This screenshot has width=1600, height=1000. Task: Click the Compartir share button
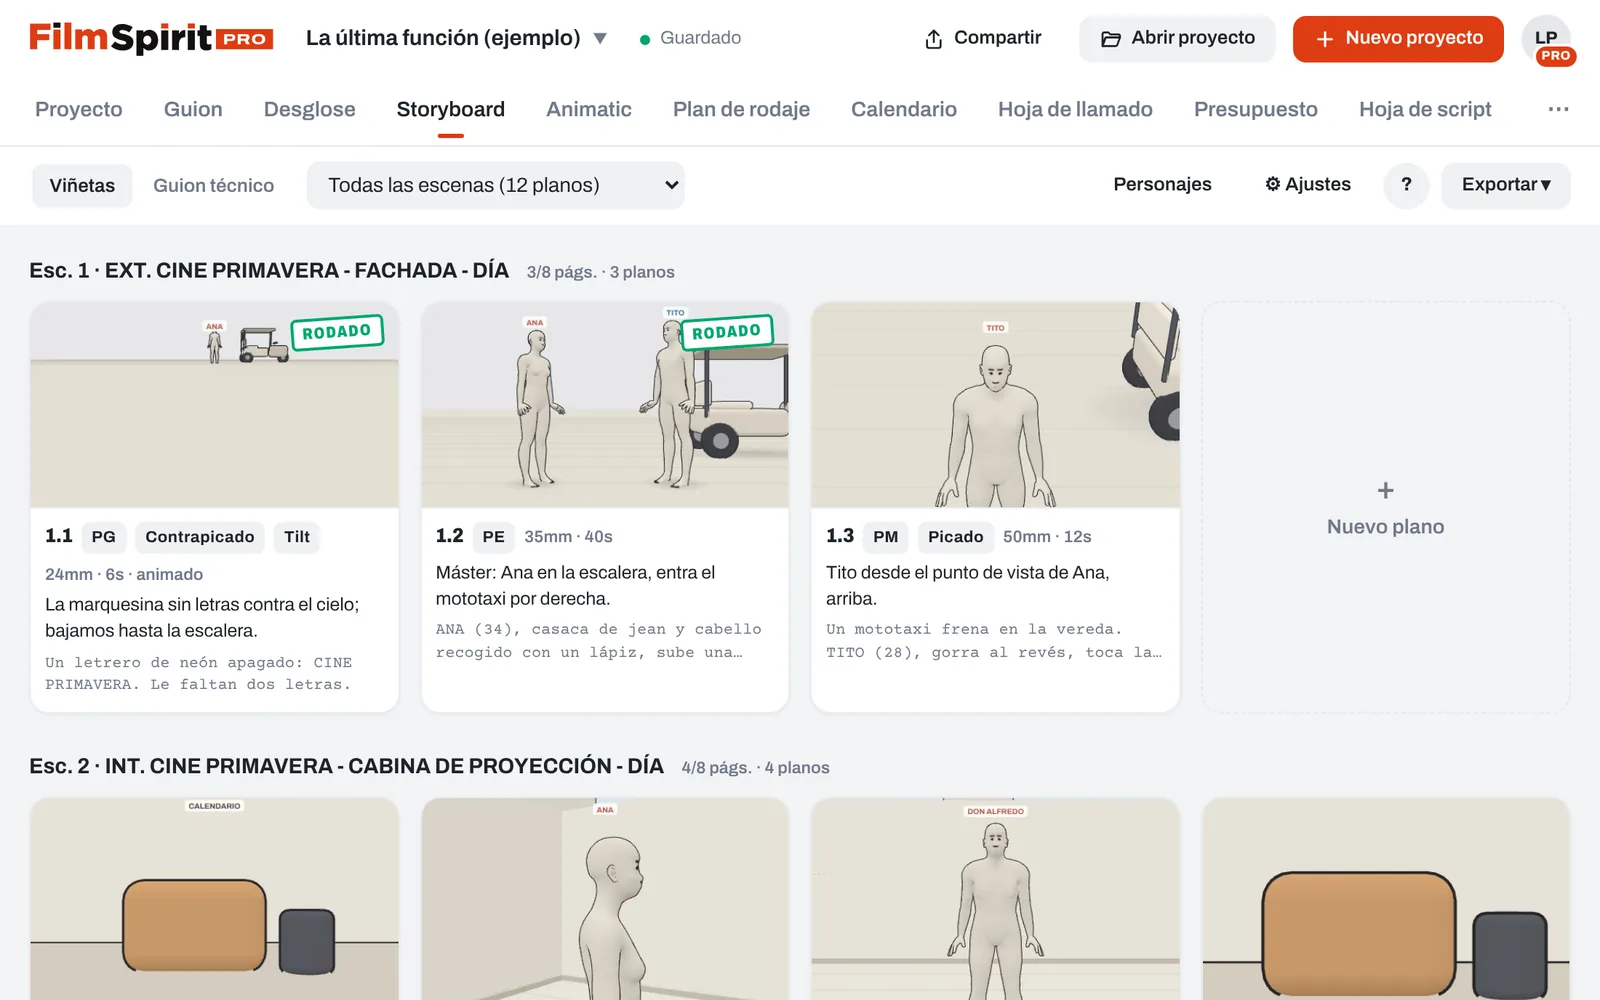(983, 38)
